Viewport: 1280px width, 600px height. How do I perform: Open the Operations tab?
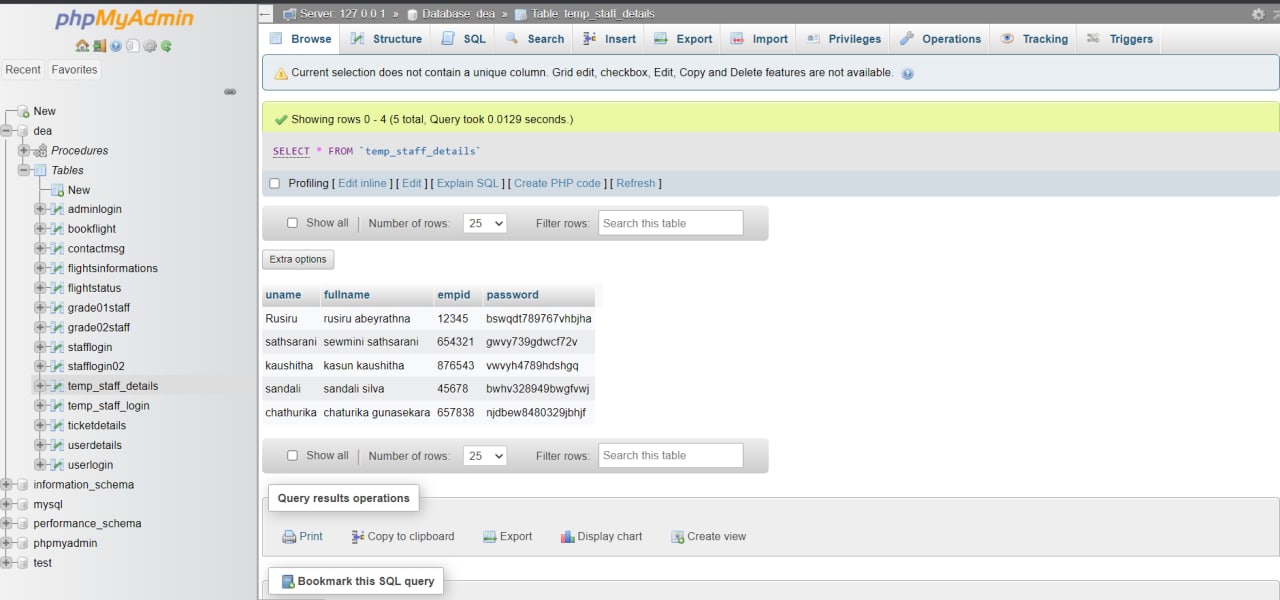coord(940,39)
